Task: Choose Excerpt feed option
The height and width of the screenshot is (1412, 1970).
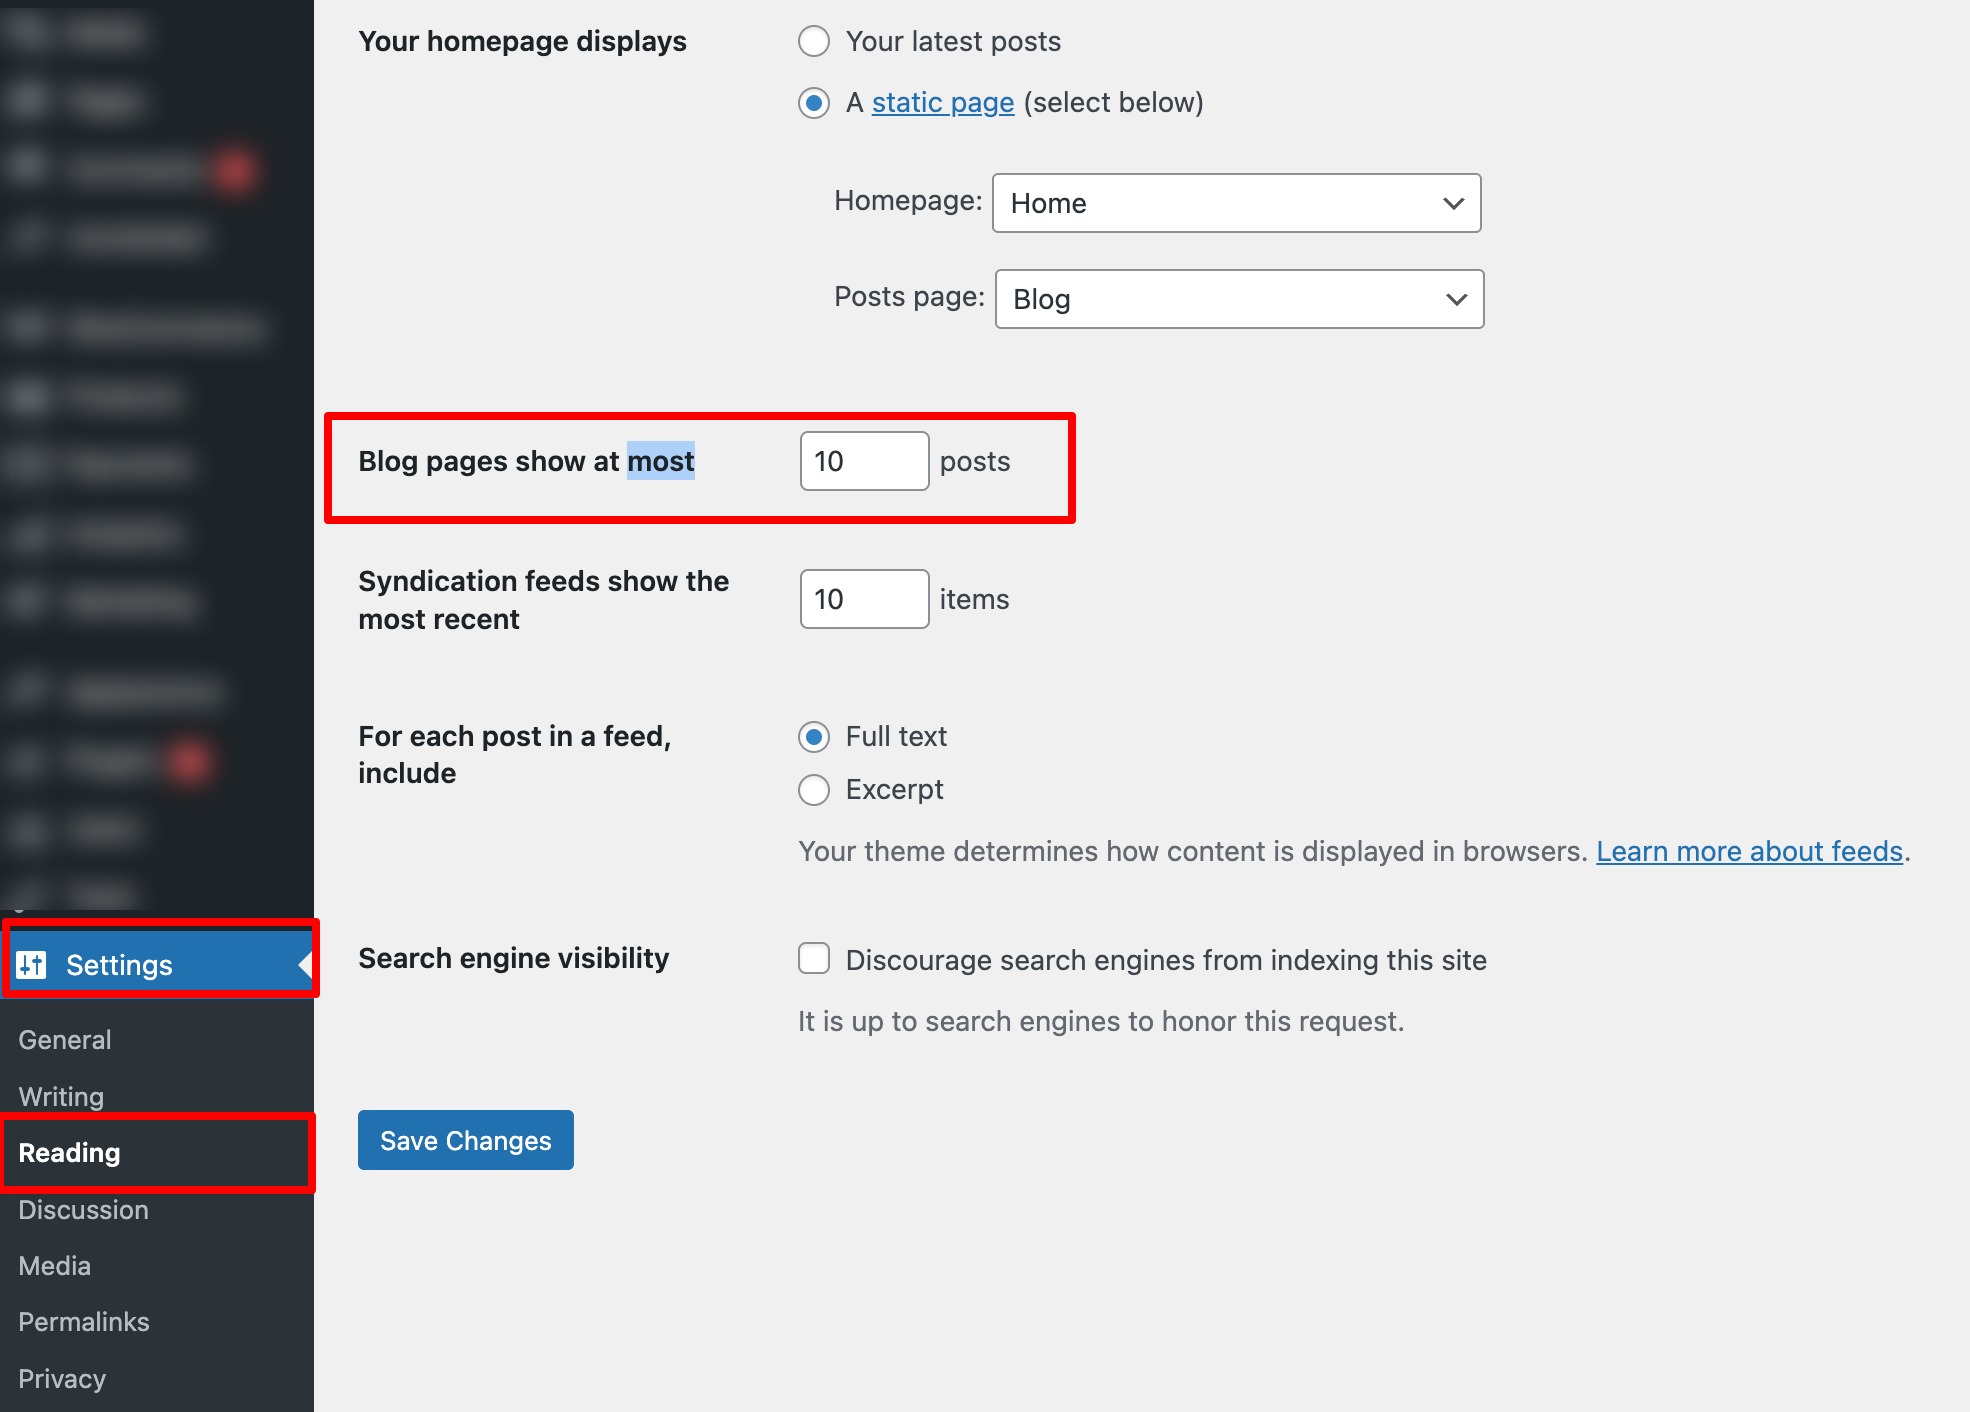Action: [x=814, y=790]
